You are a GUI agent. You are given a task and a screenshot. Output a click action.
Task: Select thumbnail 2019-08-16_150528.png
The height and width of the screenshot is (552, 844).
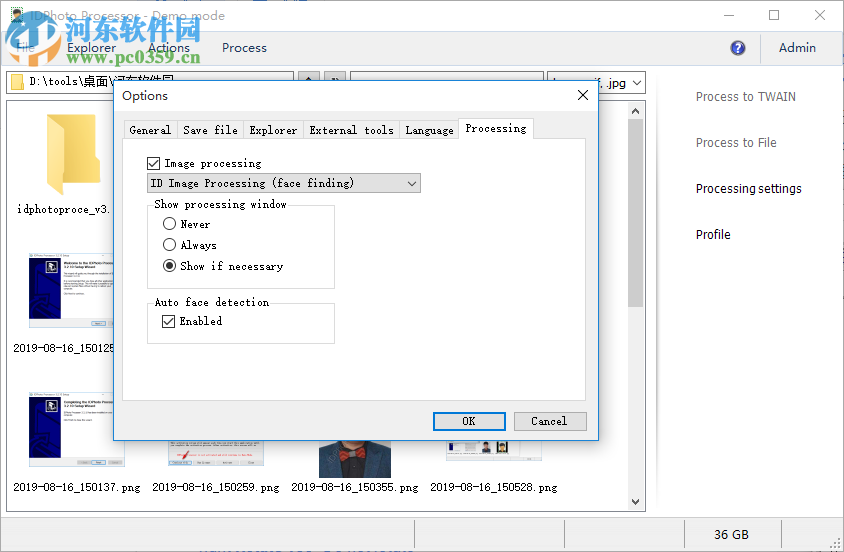[x=494, y=451]
